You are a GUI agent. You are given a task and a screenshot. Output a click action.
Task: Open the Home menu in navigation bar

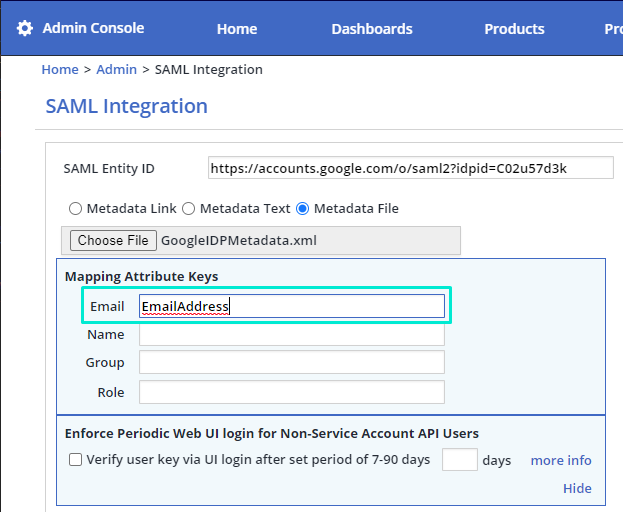(x=237, y=29)
